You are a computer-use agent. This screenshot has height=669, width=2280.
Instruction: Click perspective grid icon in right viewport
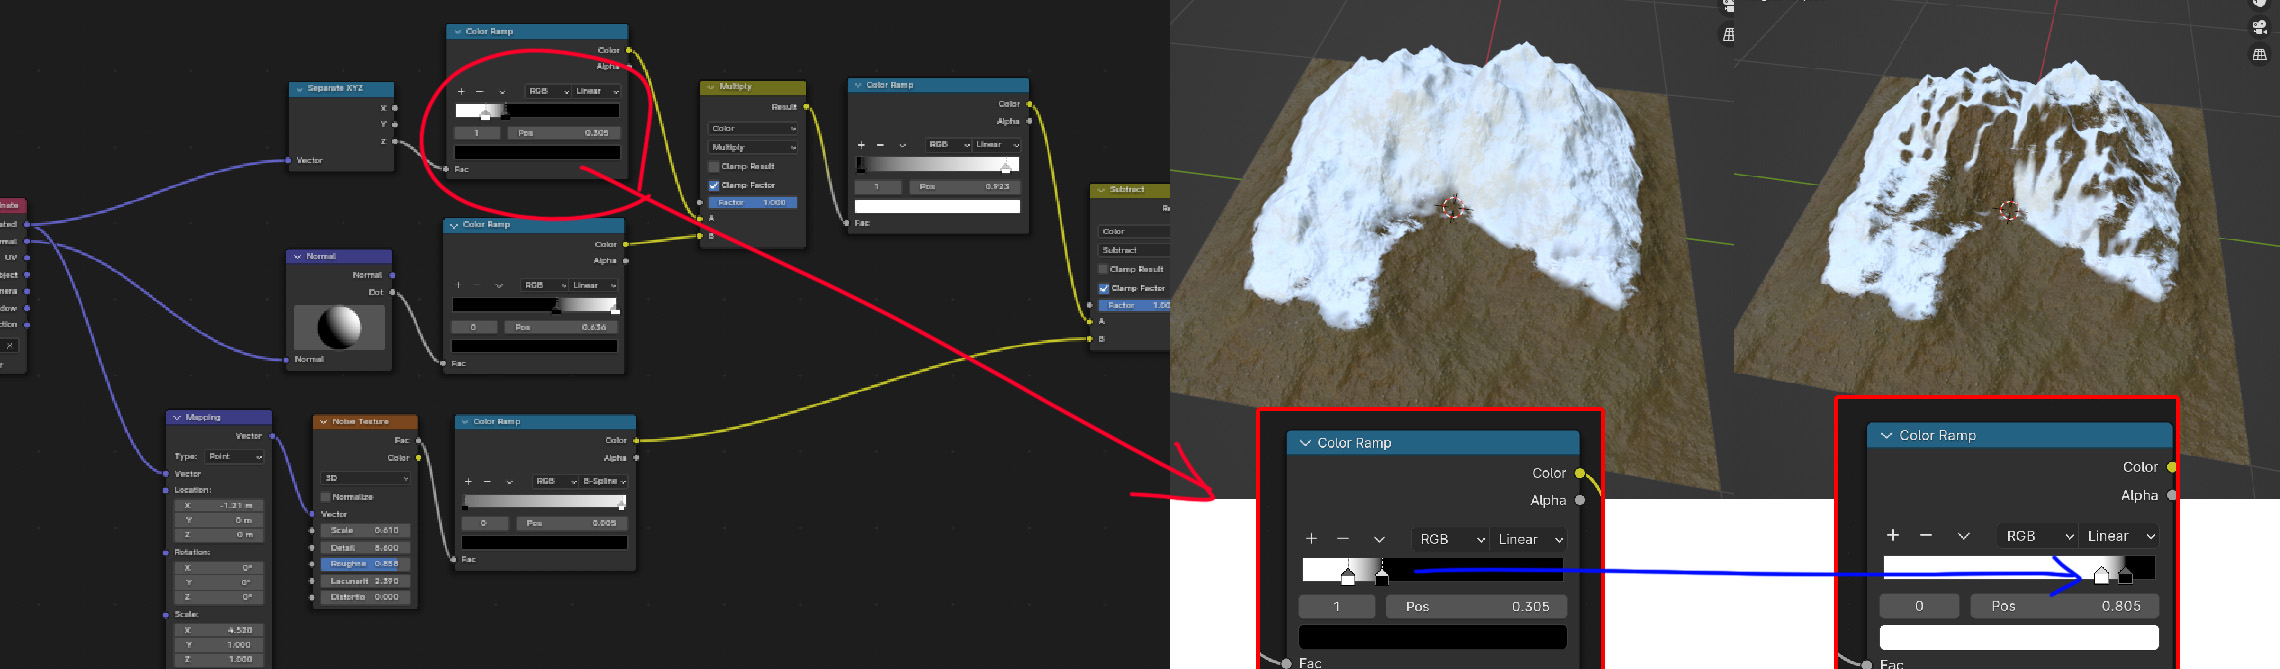pos(2259,55)
